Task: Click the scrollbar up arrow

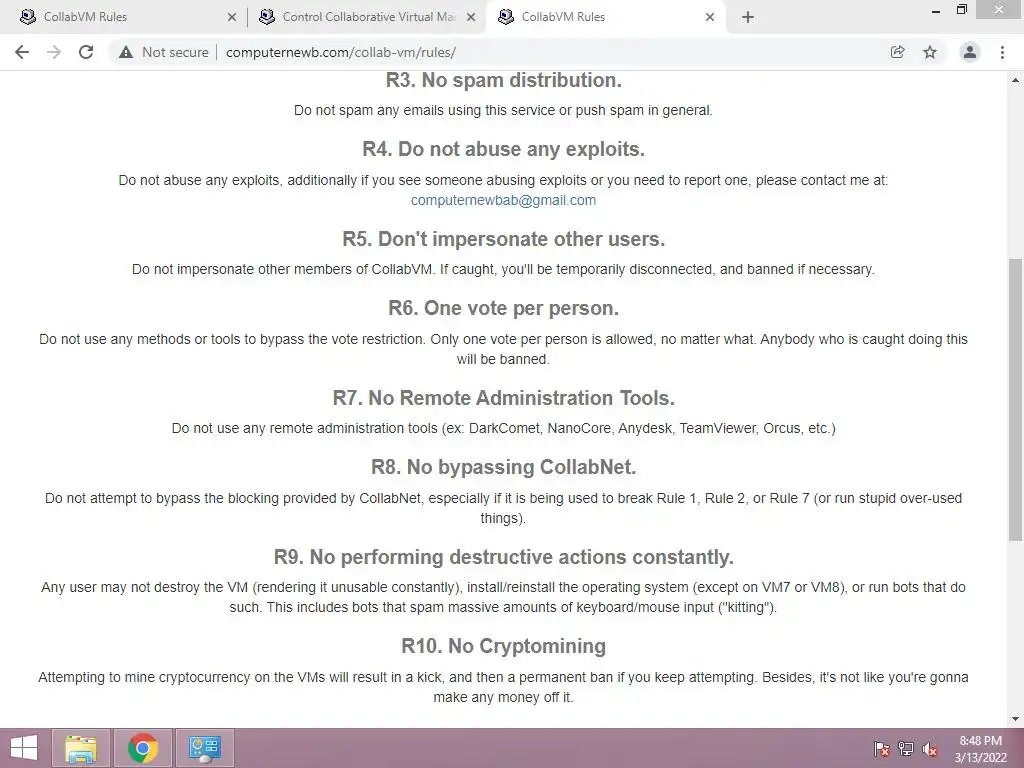Action: pos(1015,80)
